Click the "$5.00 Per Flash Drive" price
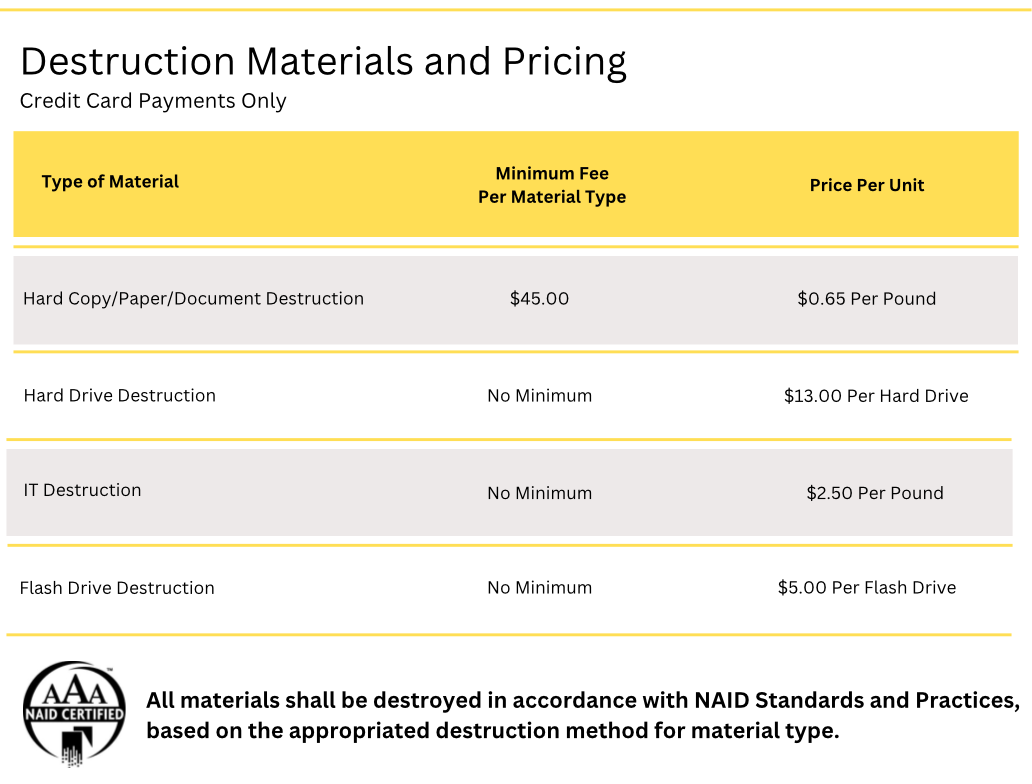 (867, 588)
